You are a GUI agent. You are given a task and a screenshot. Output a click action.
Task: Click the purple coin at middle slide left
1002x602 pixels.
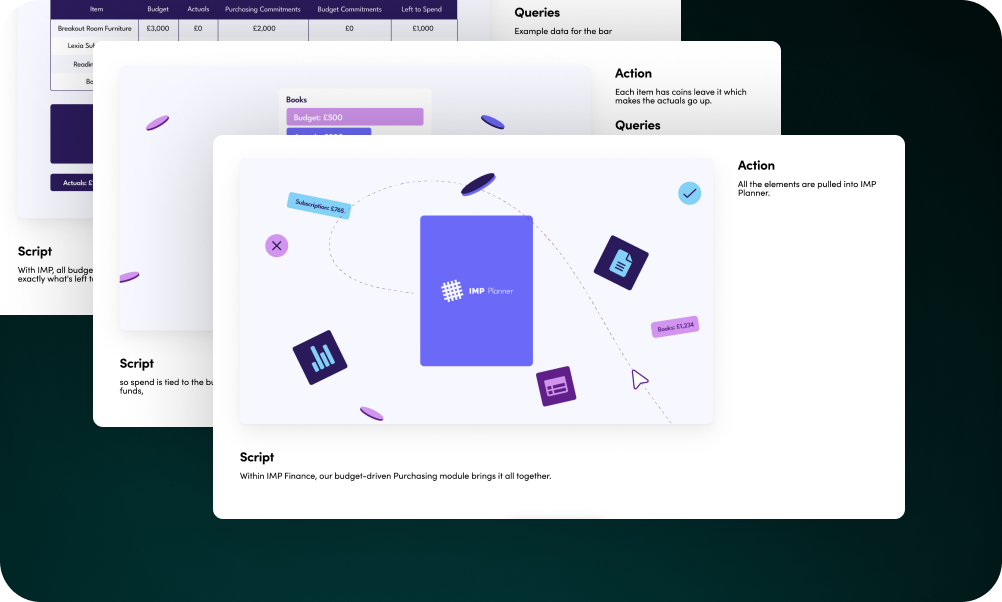pyautogui.click(x=157, y=123)
